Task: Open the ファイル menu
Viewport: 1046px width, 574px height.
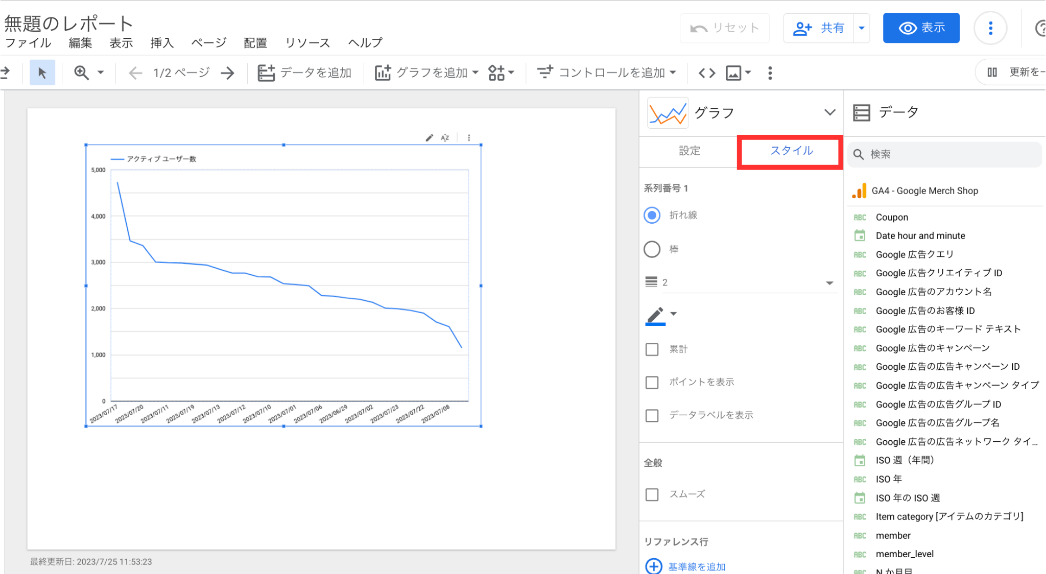Action: click(x=28, y=43)
